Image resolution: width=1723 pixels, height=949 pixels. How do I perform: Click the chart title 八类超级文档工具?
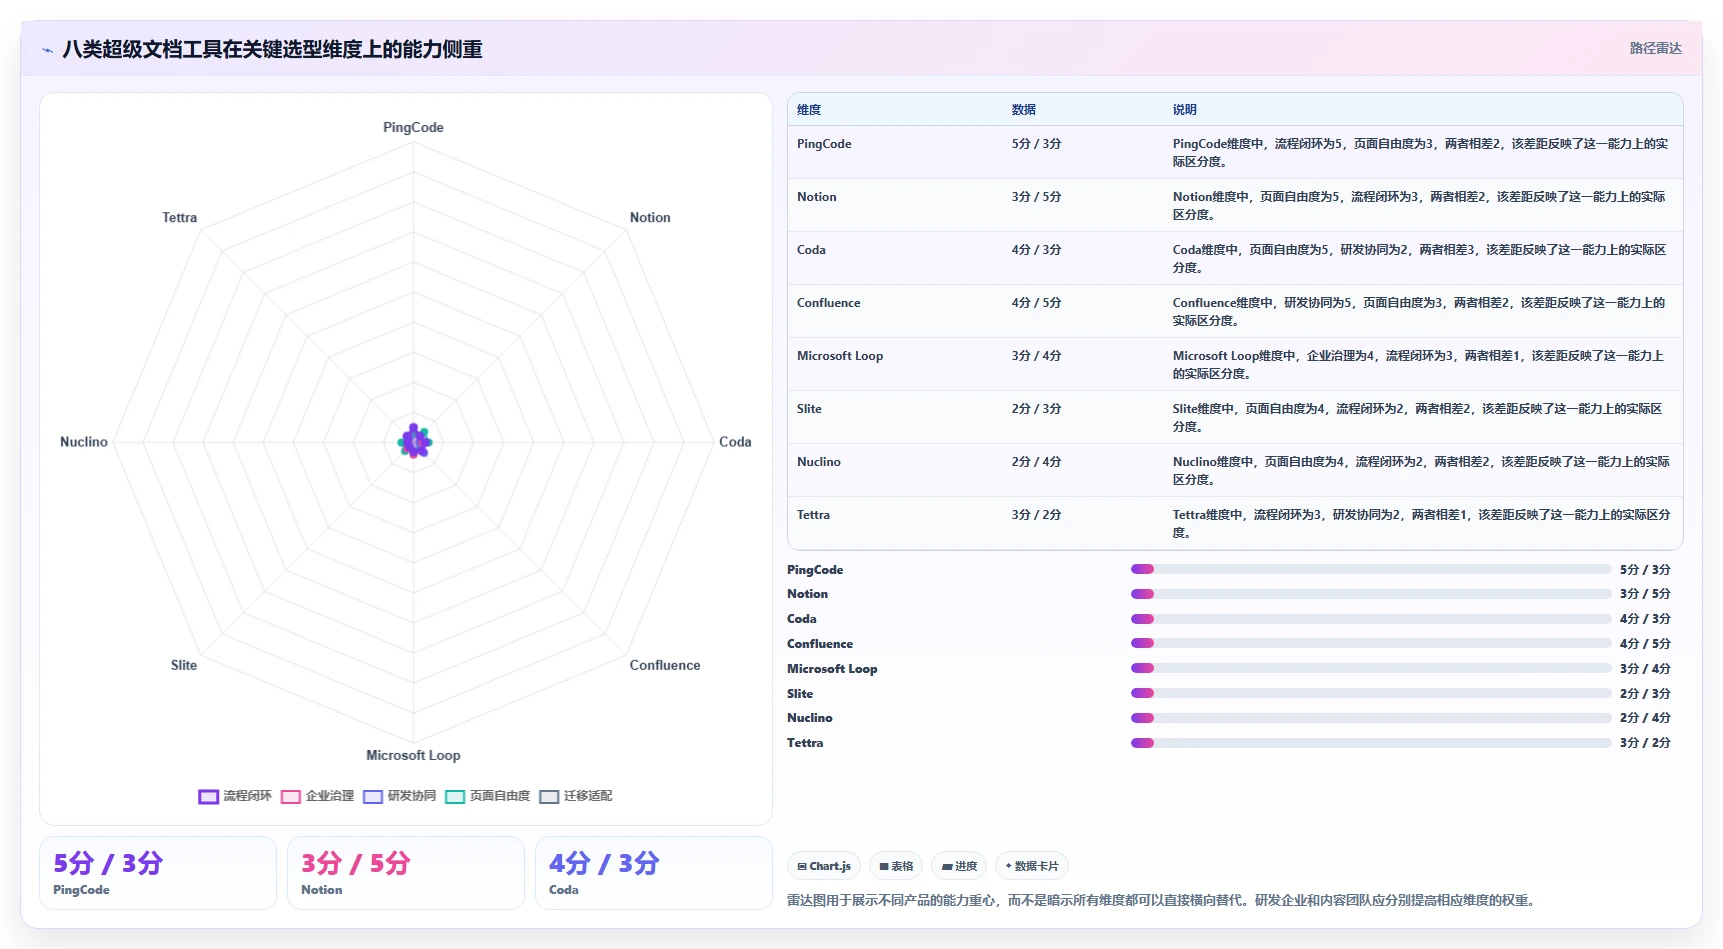click(x=272, y=49)
